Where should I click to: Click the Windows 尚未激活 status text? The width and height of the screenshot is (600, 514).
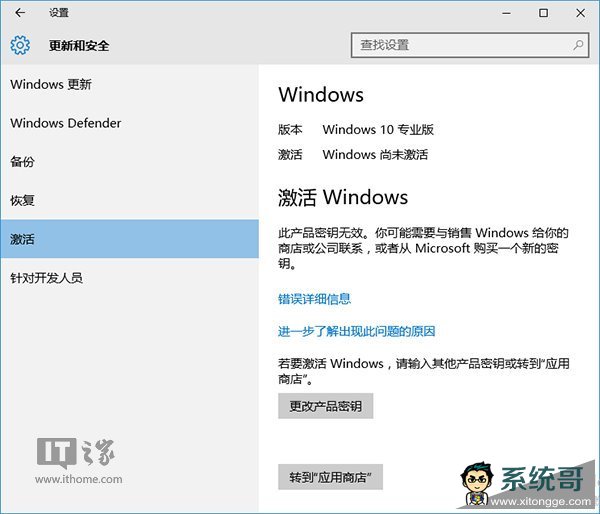point(375,155)
